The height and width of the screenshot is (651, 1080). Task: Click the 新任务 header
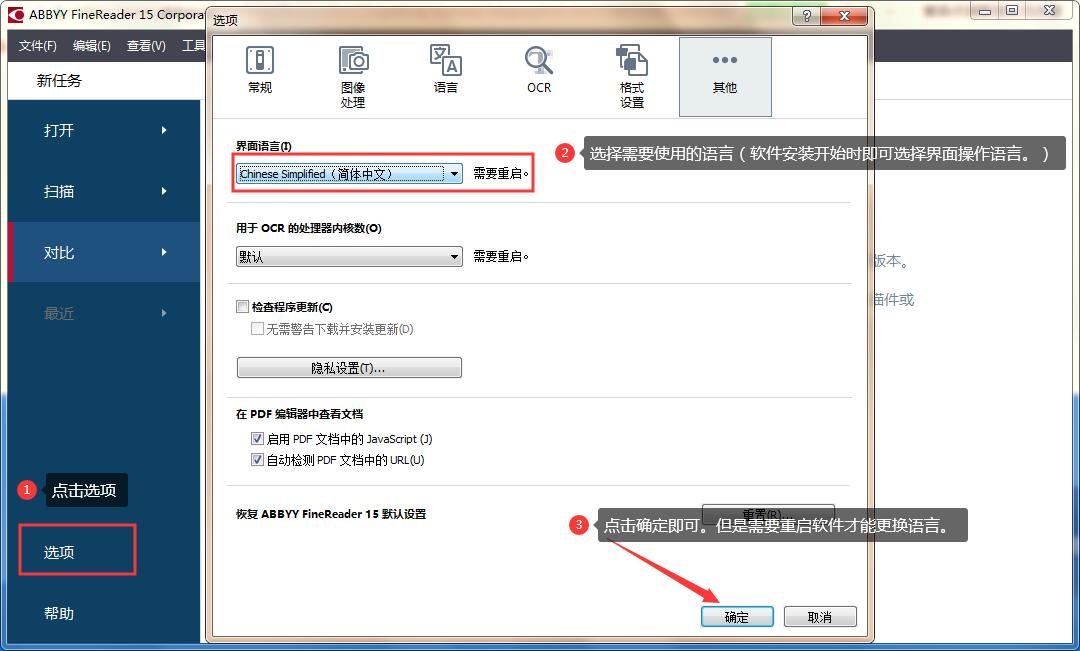click(x=59, y=81)
